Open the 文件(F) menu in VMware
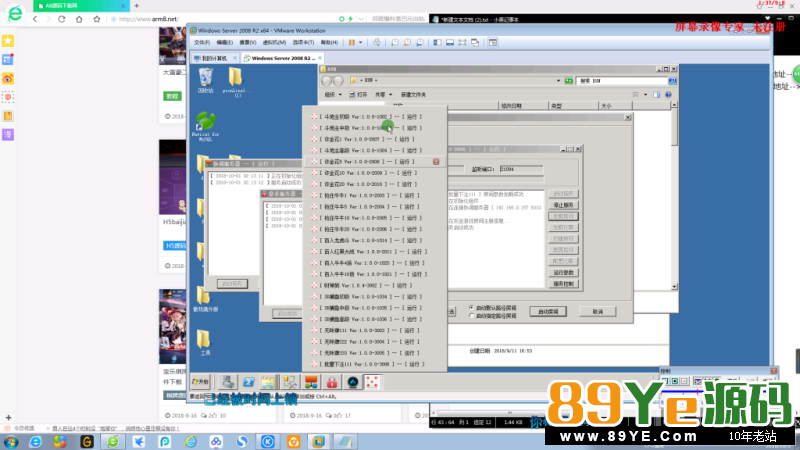Screen dimensions: 800x450 202,42
